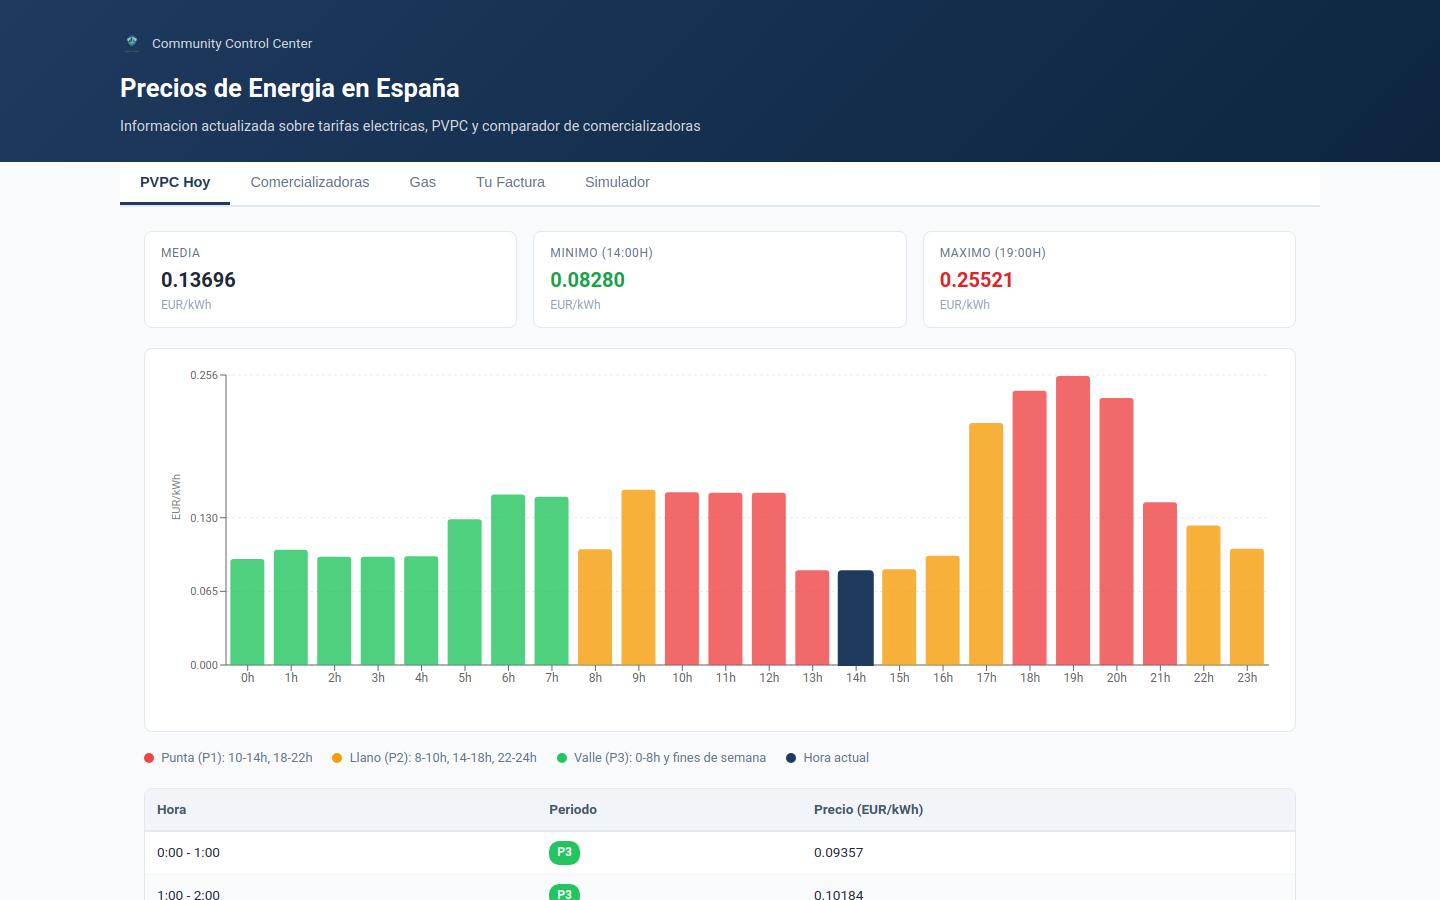Image resolution: width=1440 pixels, height=900 pixels.
Task: Select the 13h red bar
Action: point(813,617)
